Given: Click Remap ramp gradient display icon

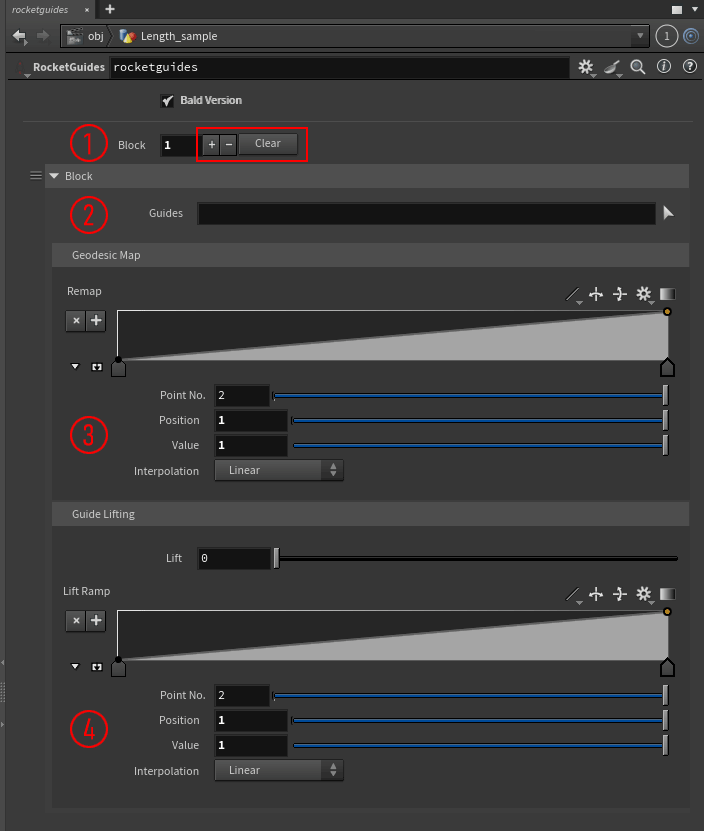Looking at the screenshot, I should (x=667, y=294).
